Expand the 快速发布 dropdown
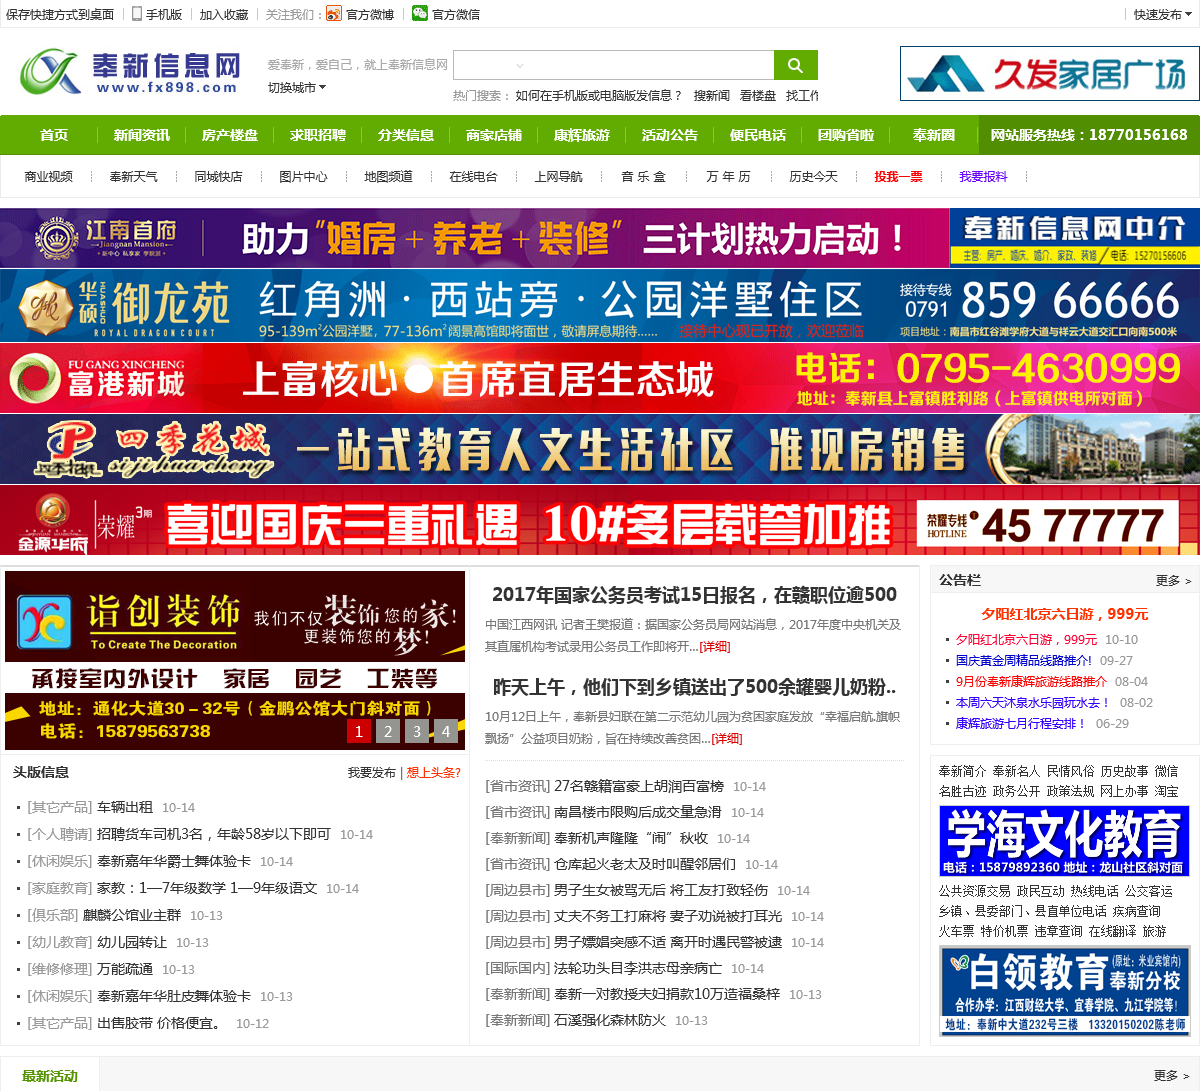1200x1091 pixels. pos(1162,14)
